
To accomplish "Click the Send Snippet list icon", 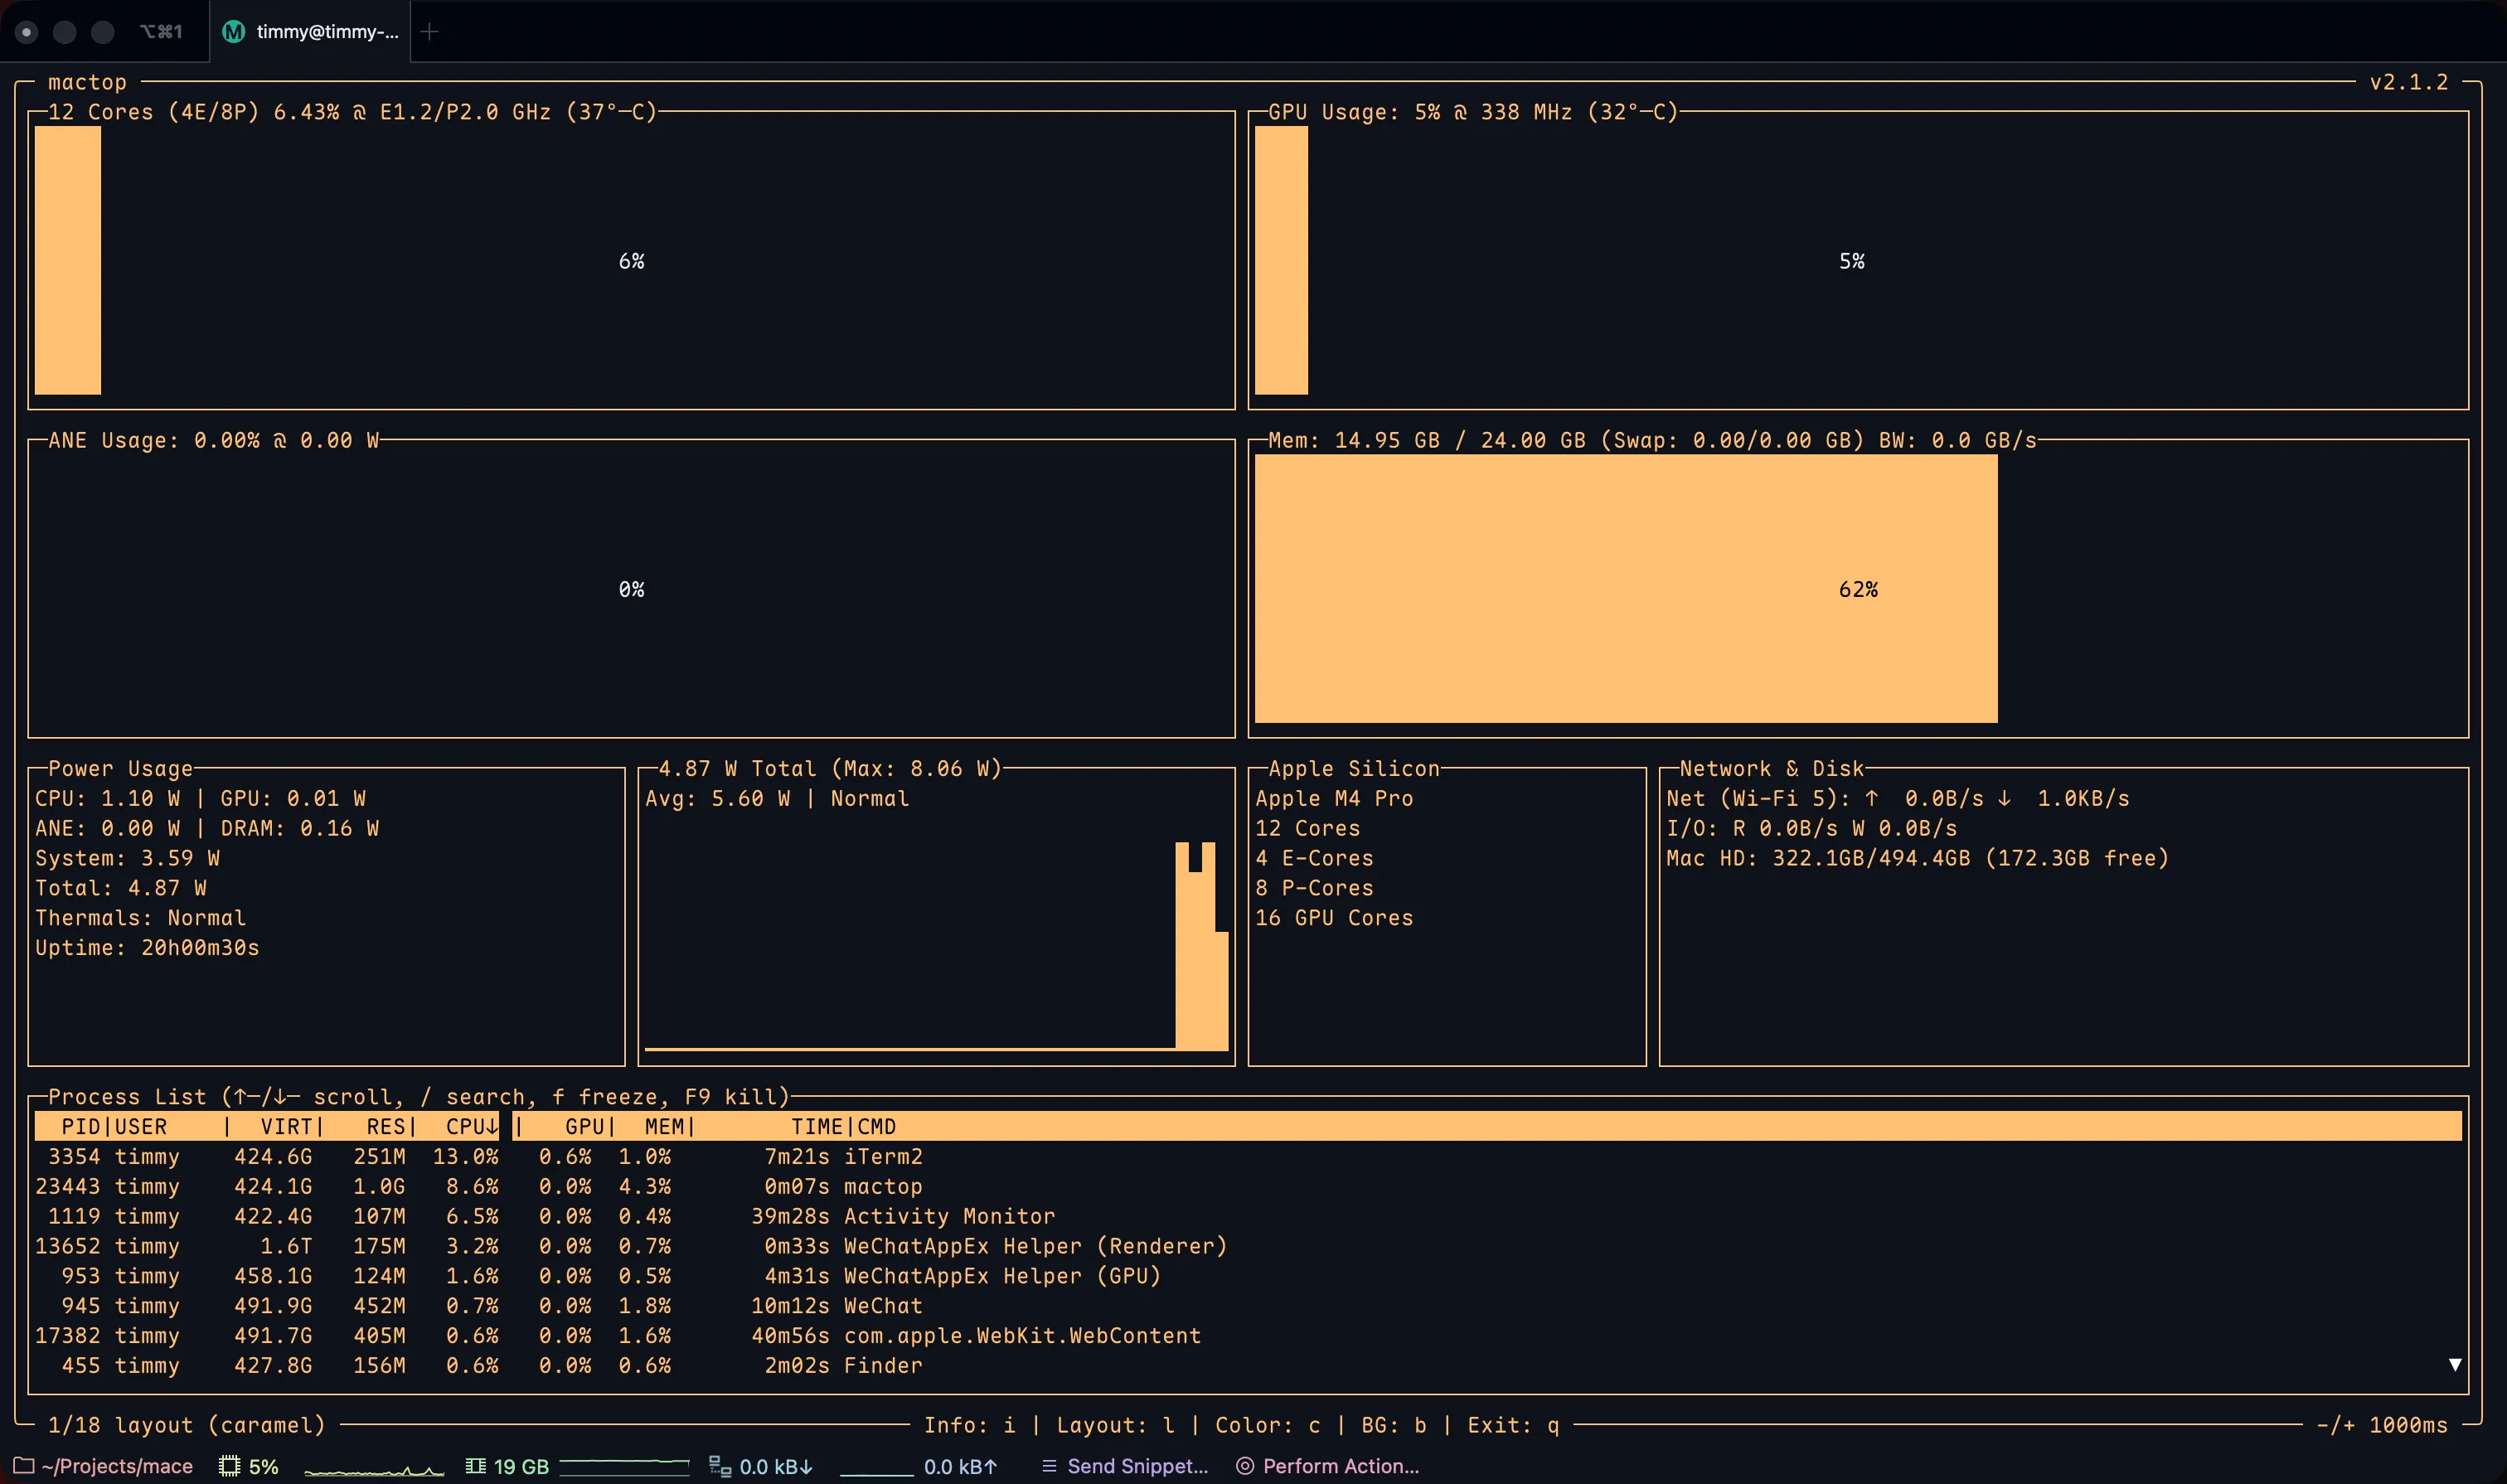I will [1049, 1466].
